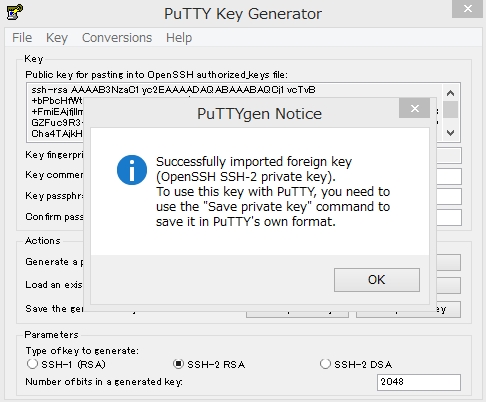Open the File menu

click(22, 38)
